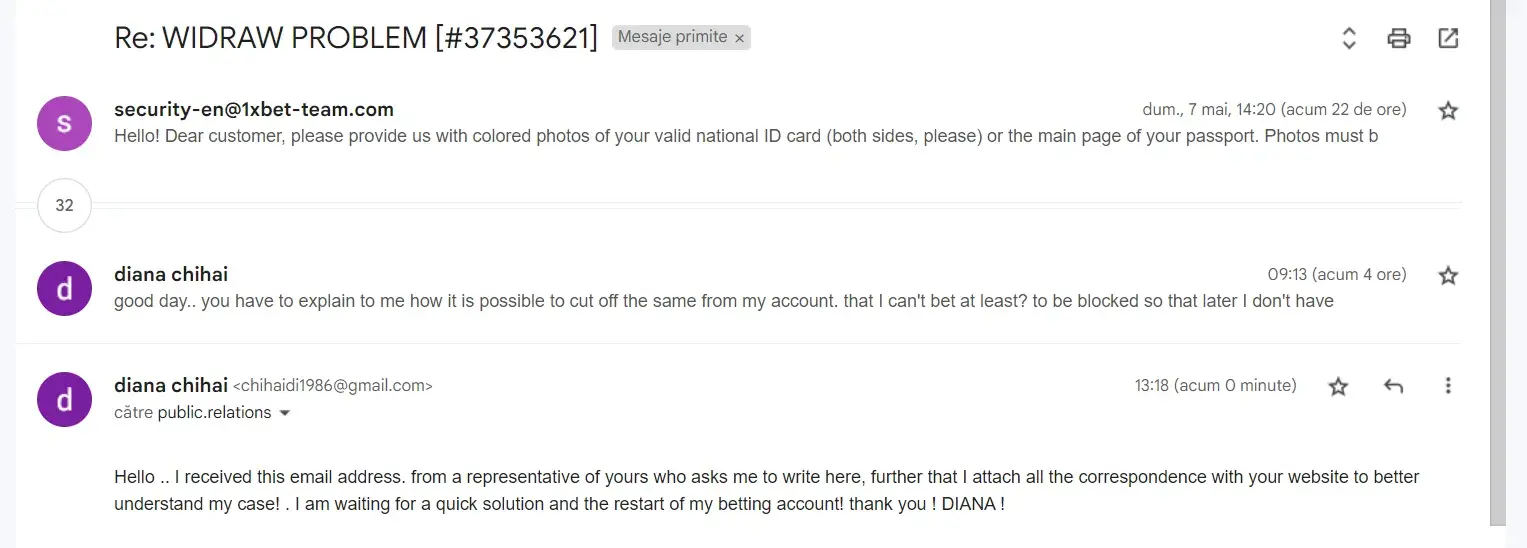Viewport: 1527px width, 548px height.
Task: Star the security-en@1xbet-team.com message
Action: pos(1447,111)
